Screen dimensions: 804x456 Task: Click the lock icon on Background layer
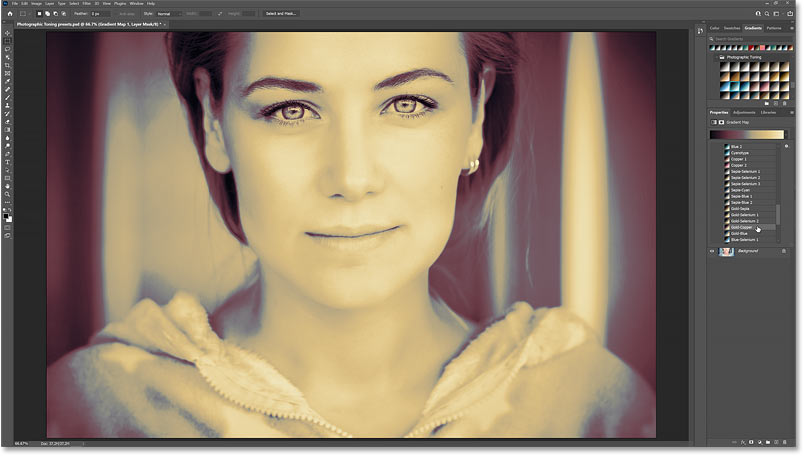coord(783,251)
